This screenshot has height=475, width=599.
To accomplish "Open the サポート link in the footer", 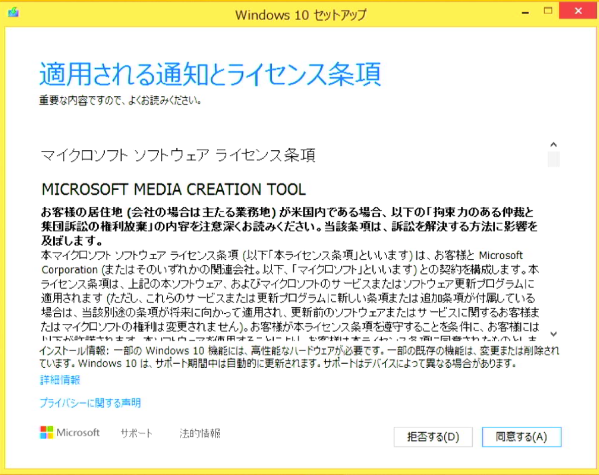I will (x=136, y=433).
